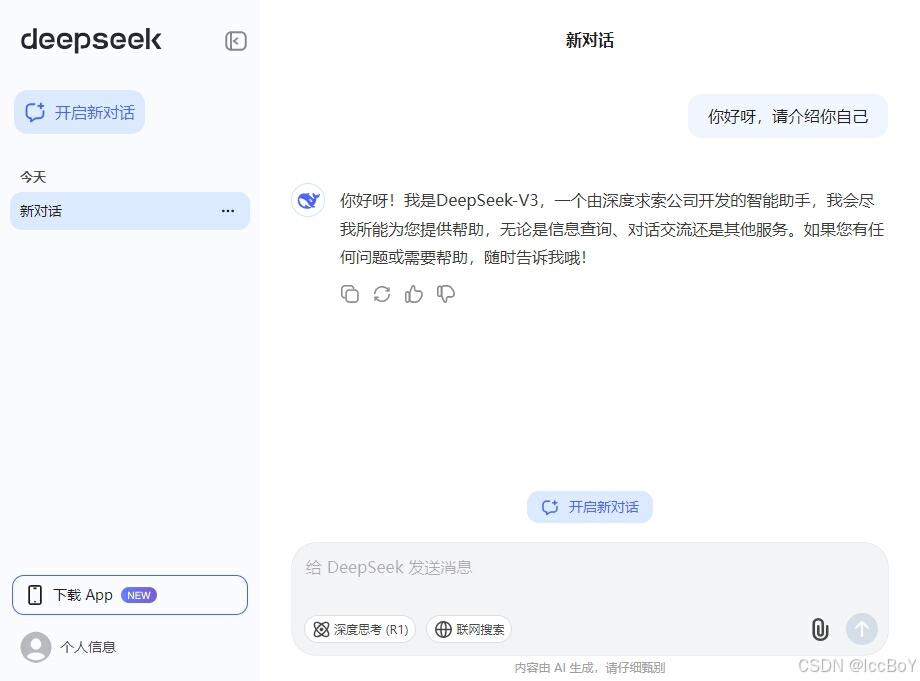Start new chat from sidebar 开启新对话 button
Screen dimensions: 920x681
point(79,112)
